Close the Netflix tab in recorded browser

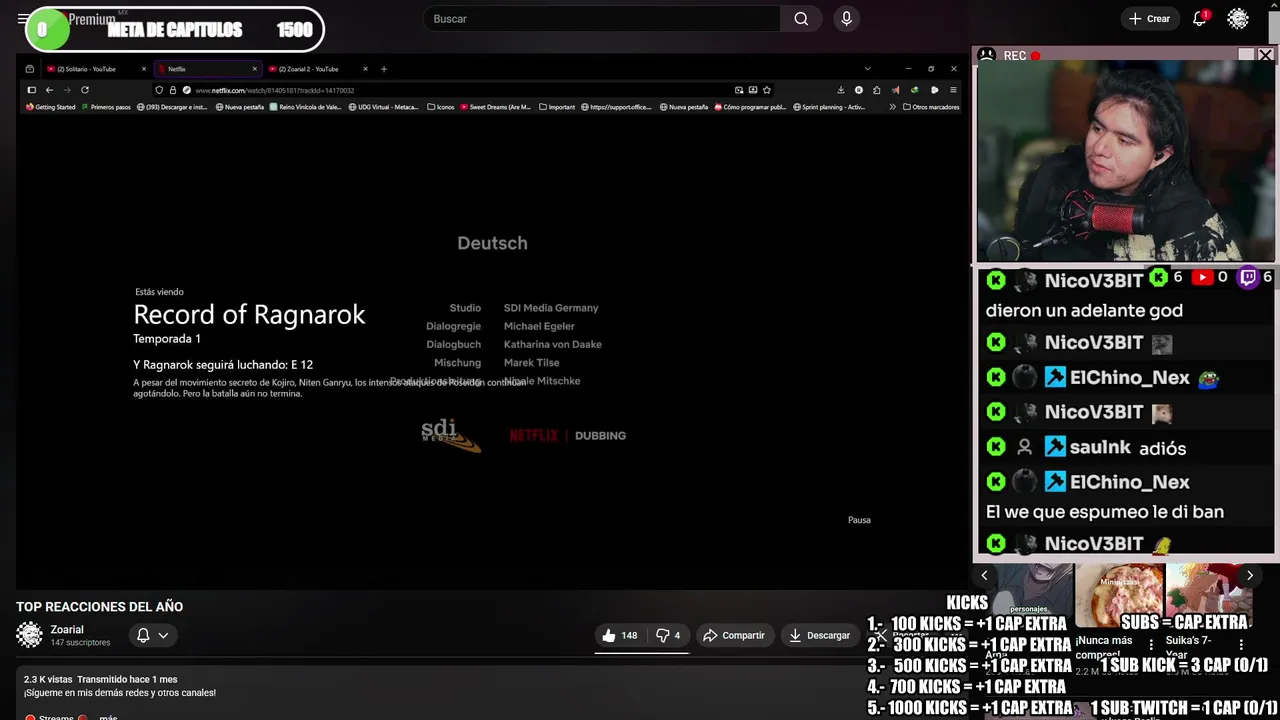254,69
